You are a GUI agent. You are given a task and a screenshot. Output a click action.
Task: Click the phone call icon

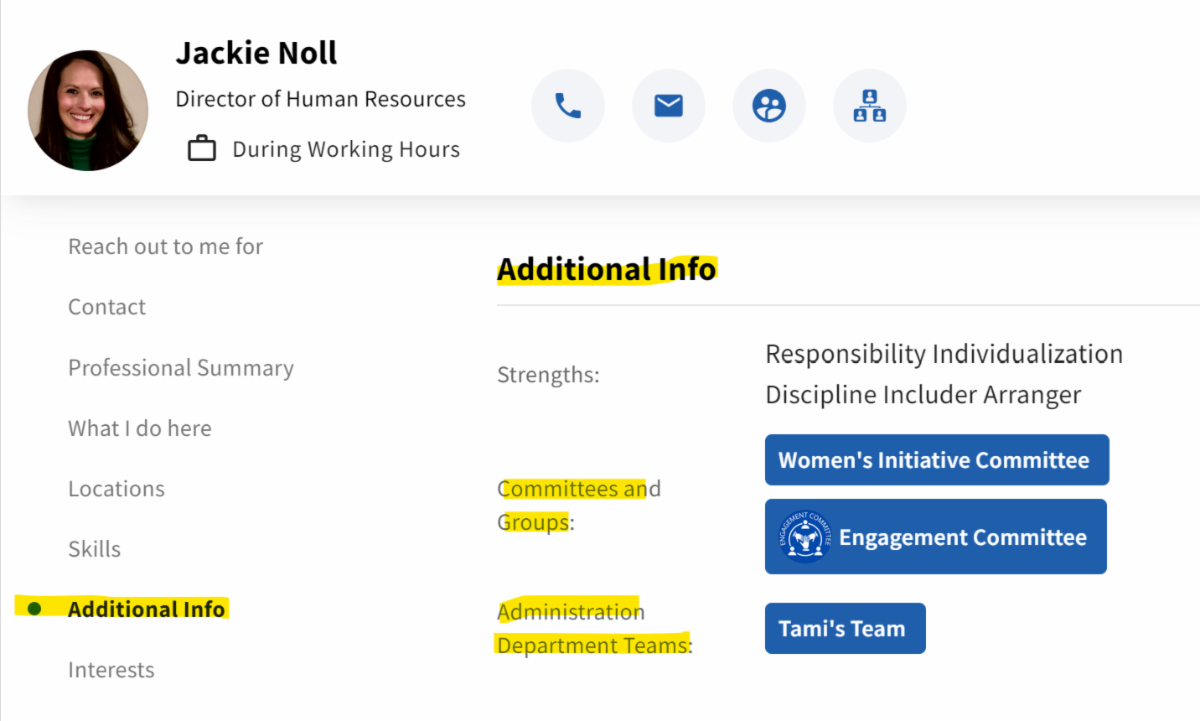(x=568, y=106)
